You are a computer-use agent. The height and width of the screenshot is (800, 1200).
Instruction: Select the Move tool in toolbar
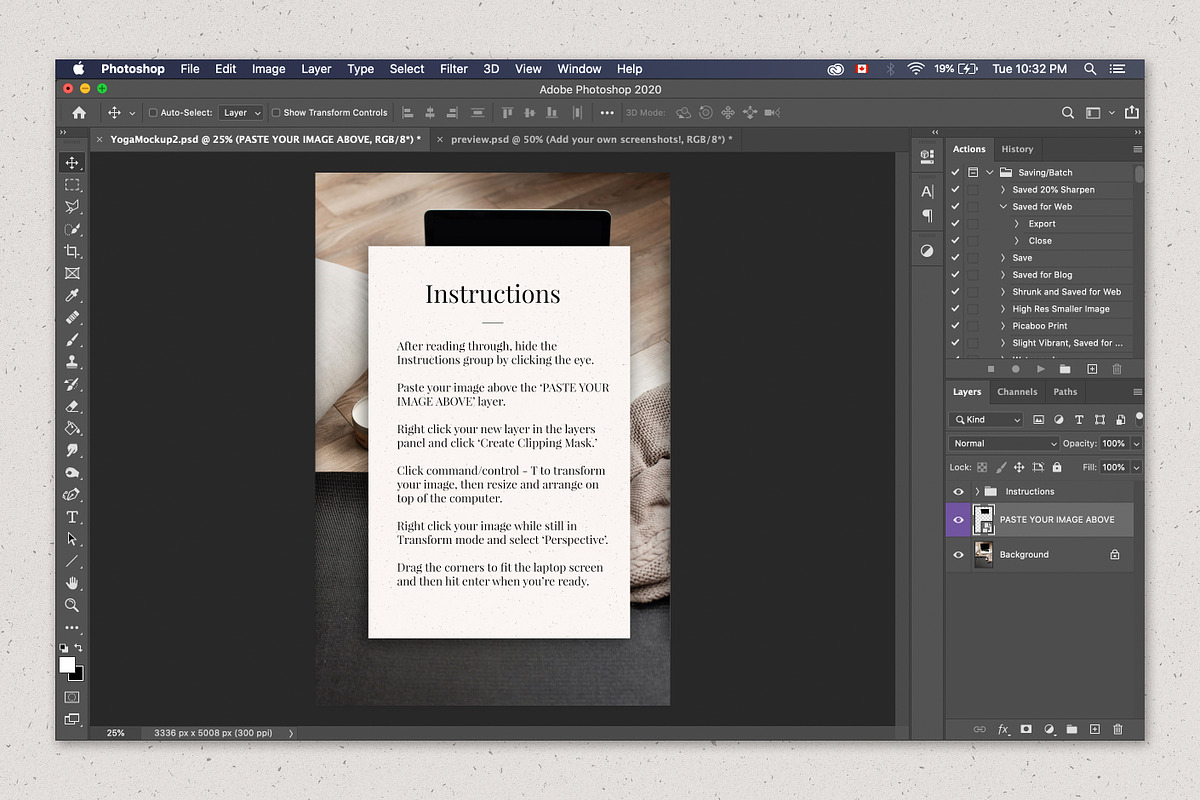click(x=72, y=163)
